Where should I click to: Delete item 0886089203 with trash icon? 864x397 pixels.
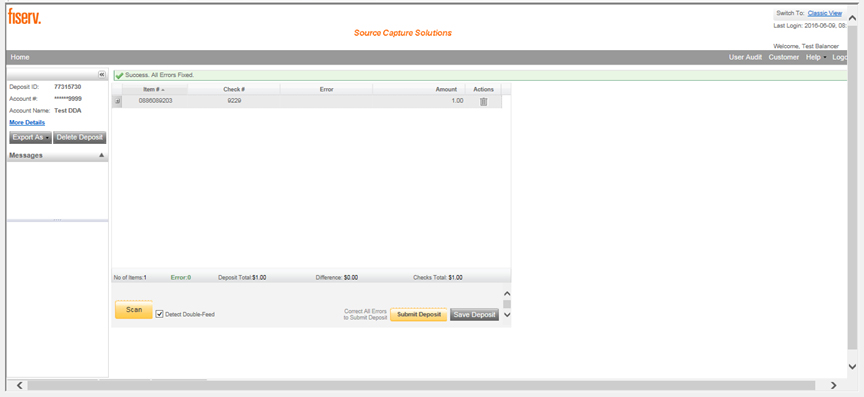point(483,101)
